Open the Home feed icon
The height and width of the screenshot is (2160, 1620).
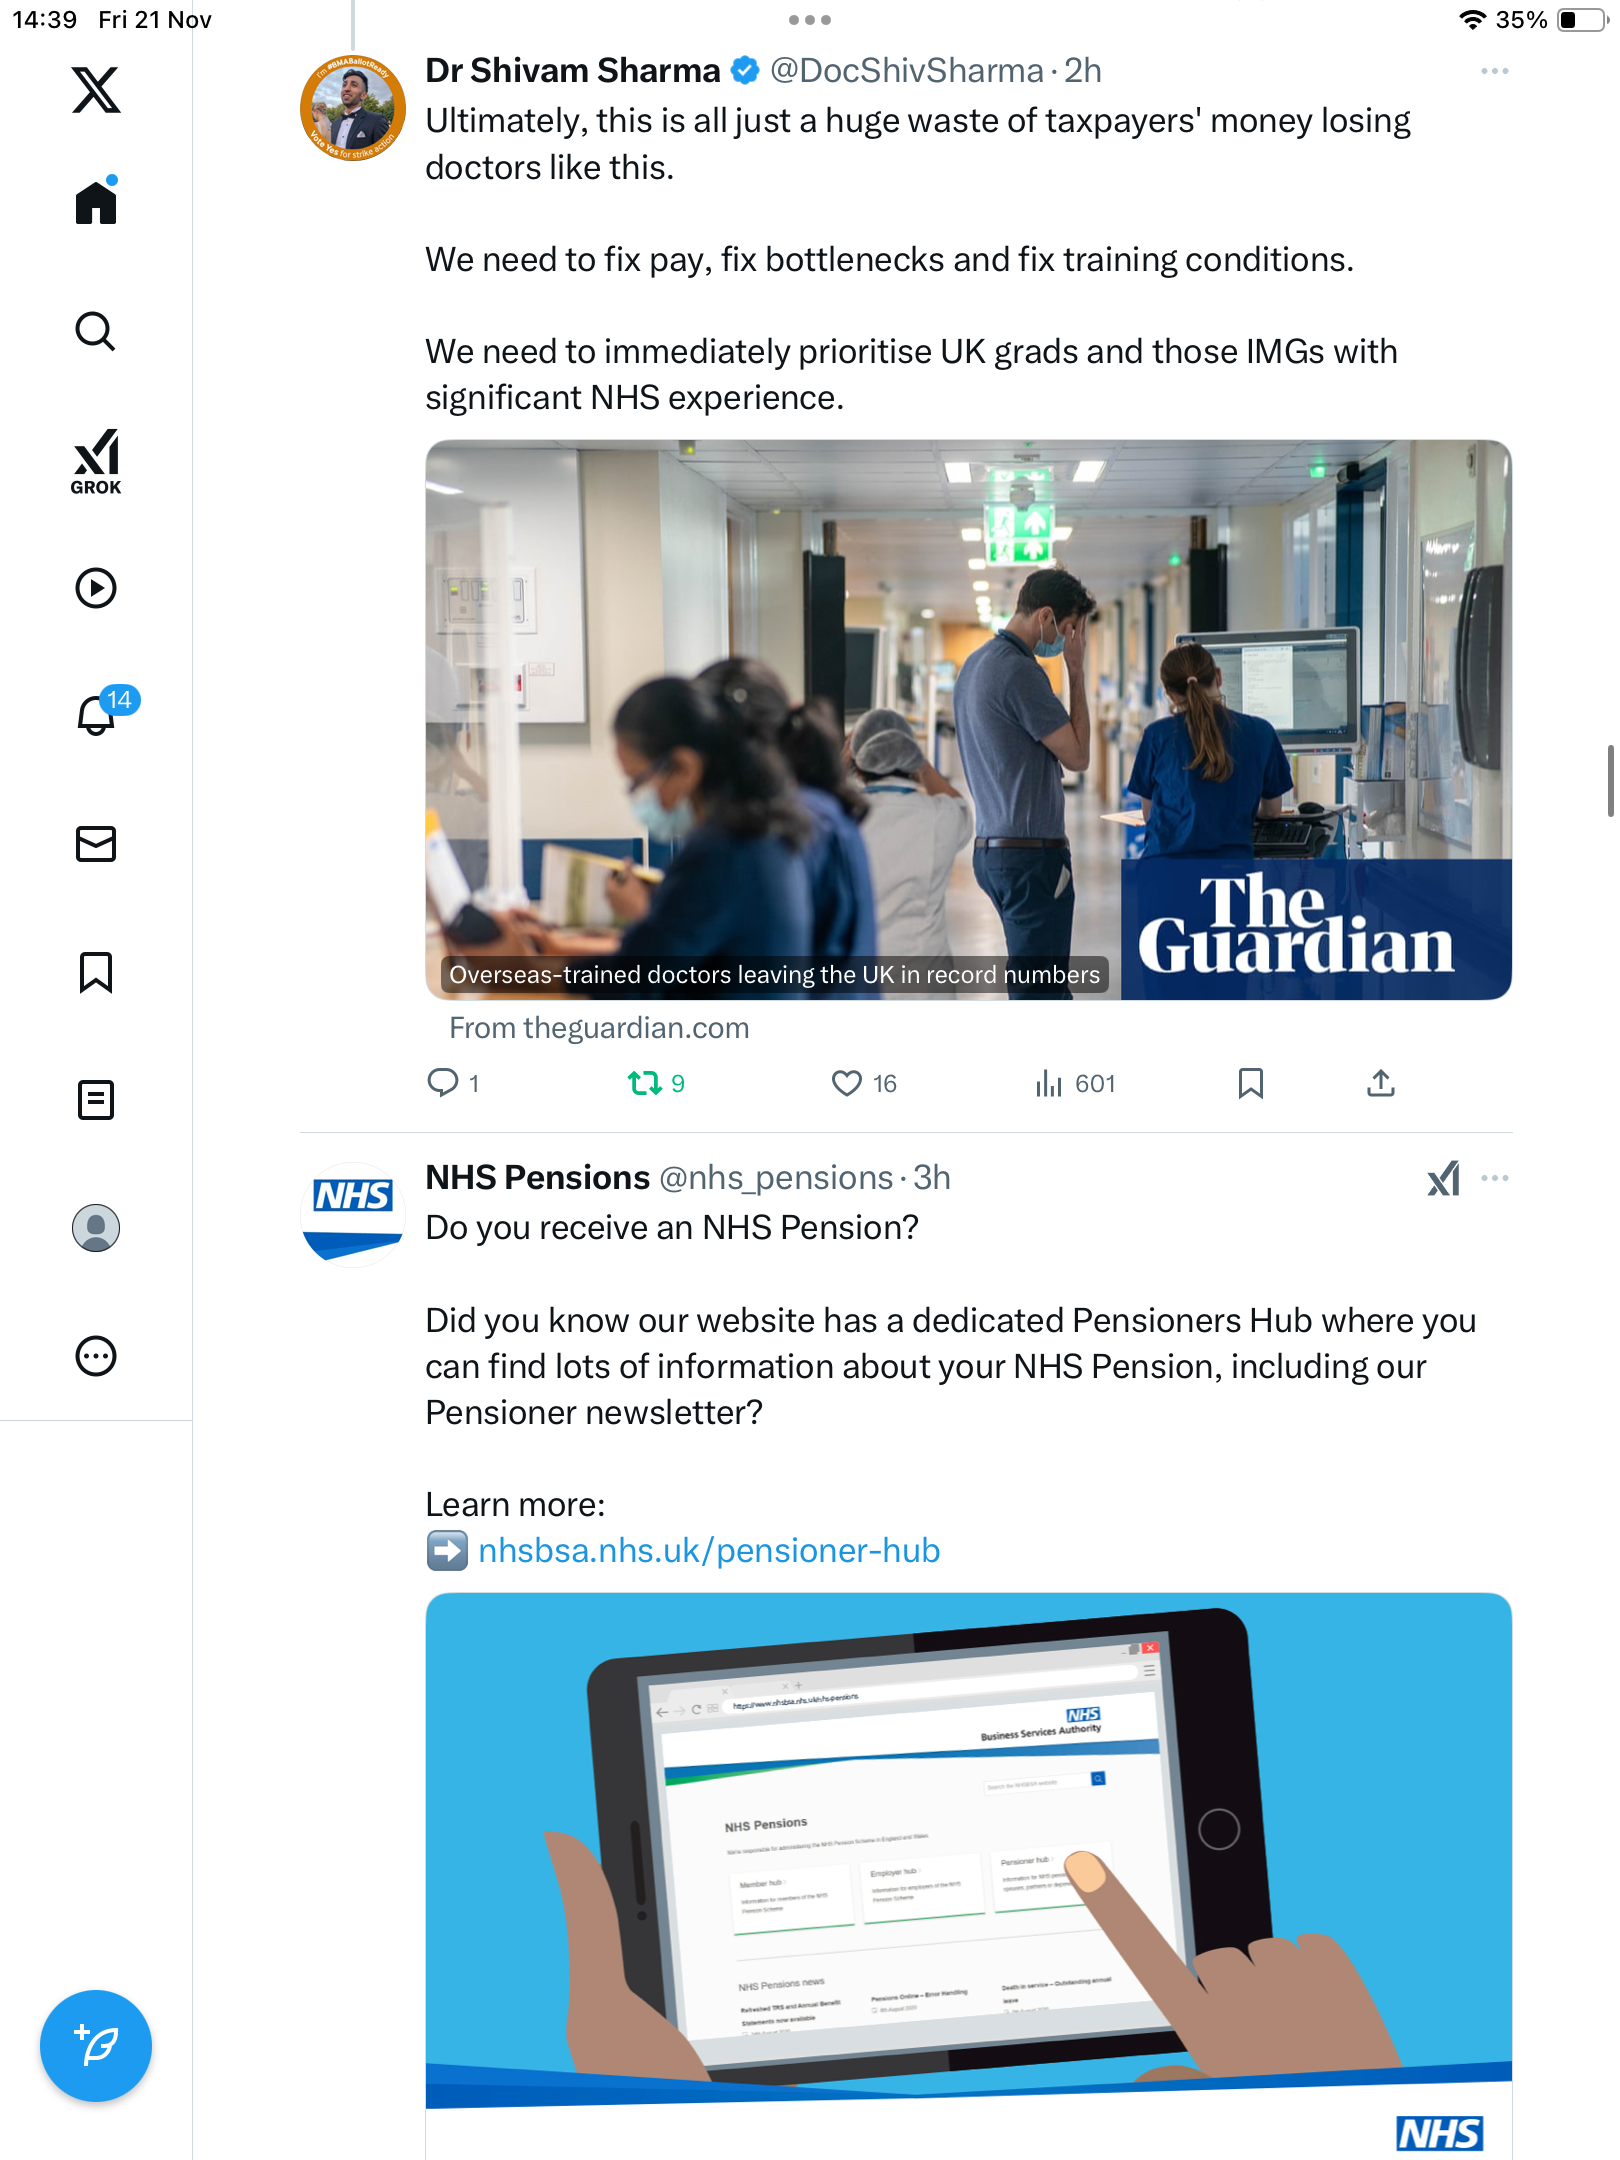pos(96,201)
